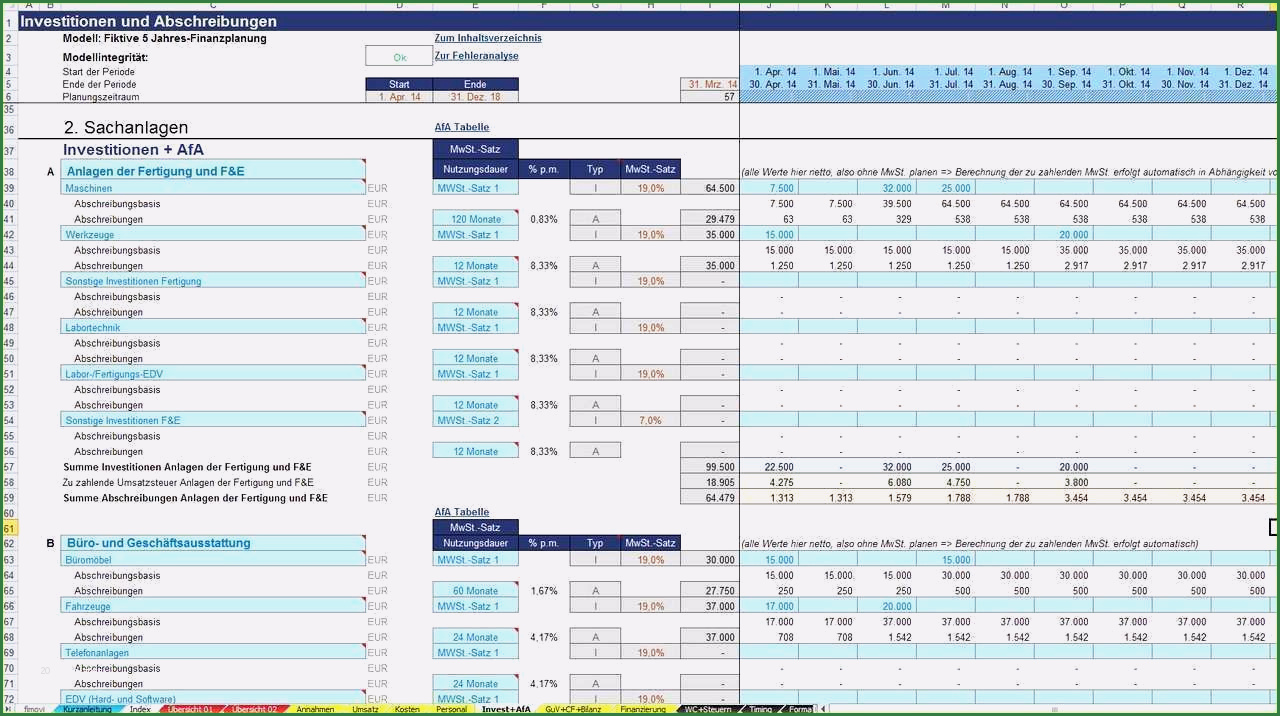Switch to the Kurzanleitung sheet tab
The image size is (1280, 716).
[x=87, y=709]
